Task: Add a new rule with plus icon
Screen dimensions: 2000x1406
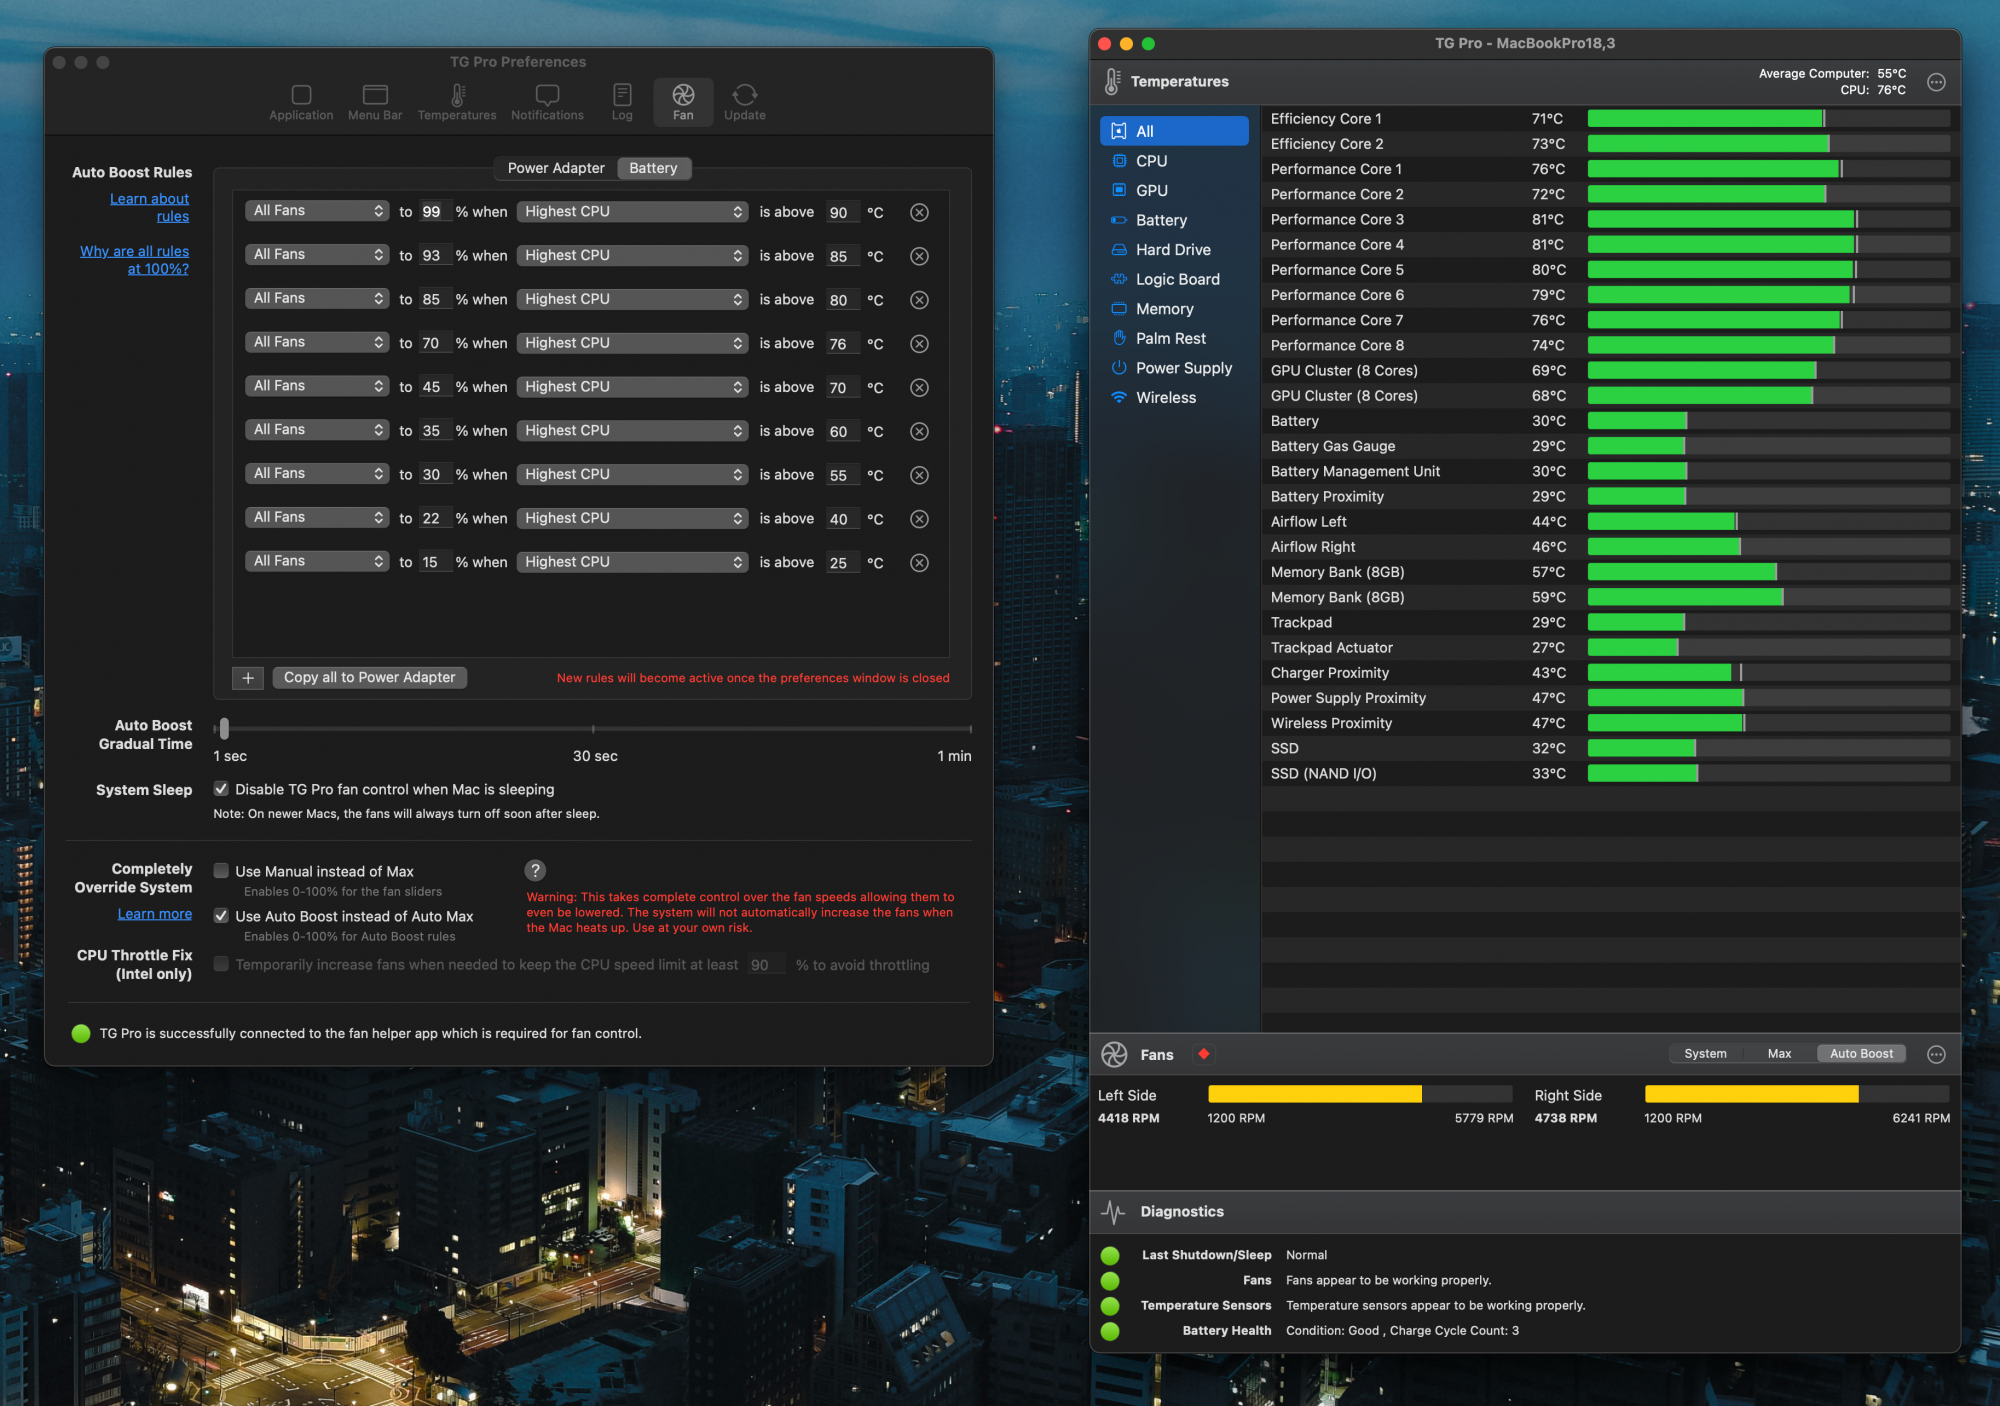Action: (248, 678)
